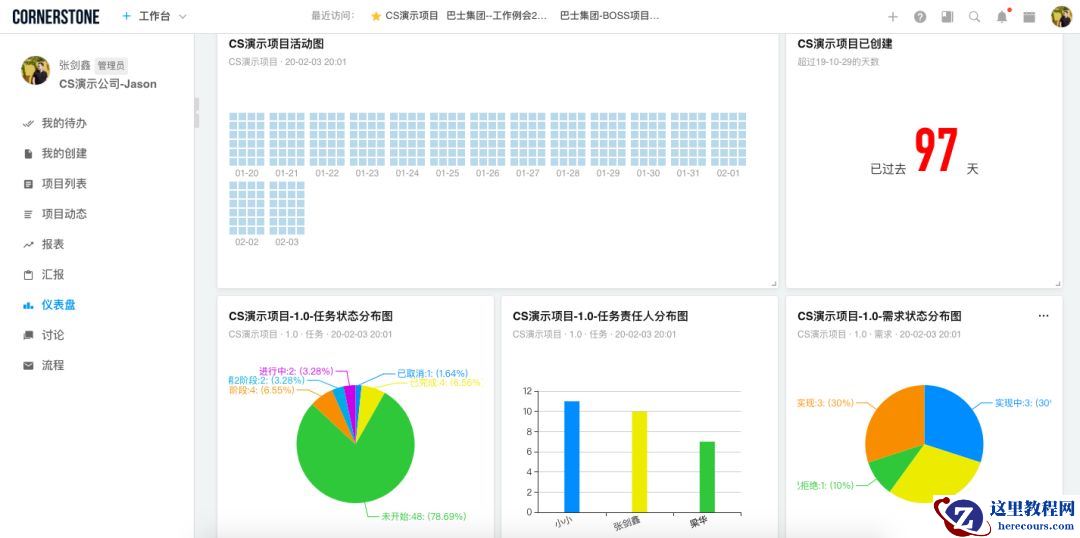The height and width of the screenshot is (538, 1080).
Task: Open the three-dots menu on 需求状态分布图 card
Action: [x=1043, y=315]
